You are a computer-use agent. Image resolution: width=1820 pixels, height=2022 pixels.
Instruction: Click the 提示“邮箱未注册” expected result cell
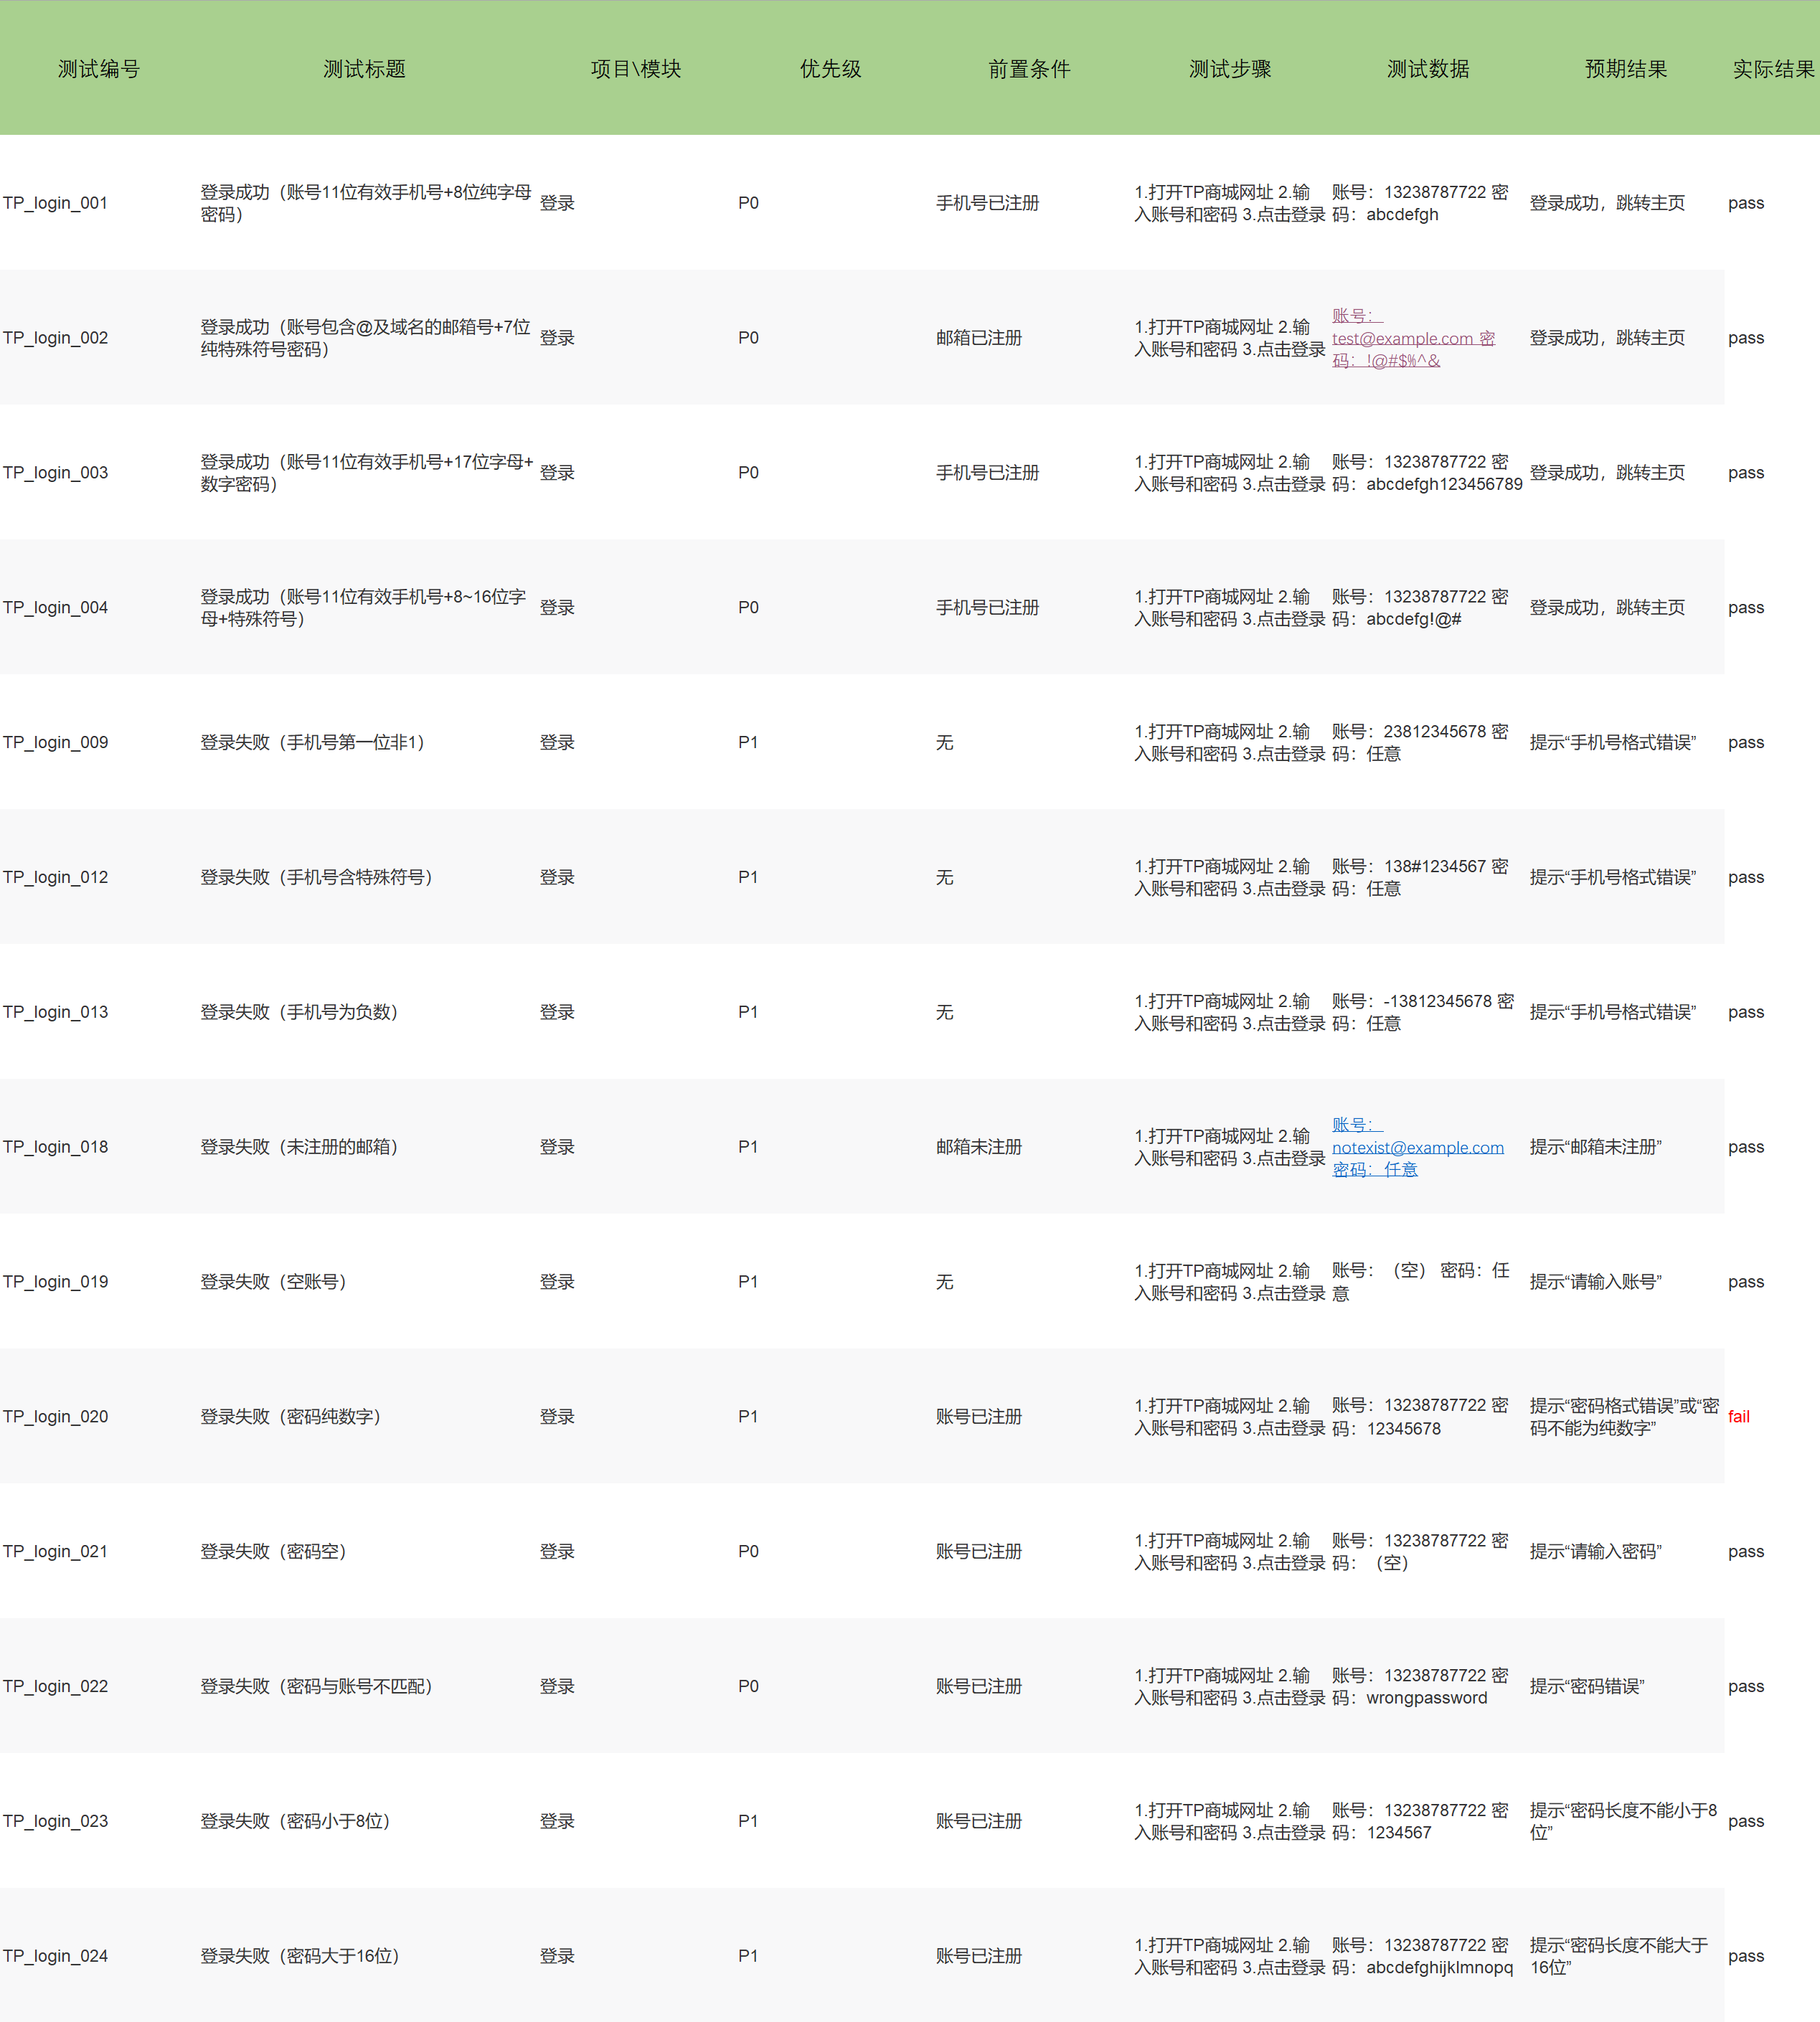1595,1147
